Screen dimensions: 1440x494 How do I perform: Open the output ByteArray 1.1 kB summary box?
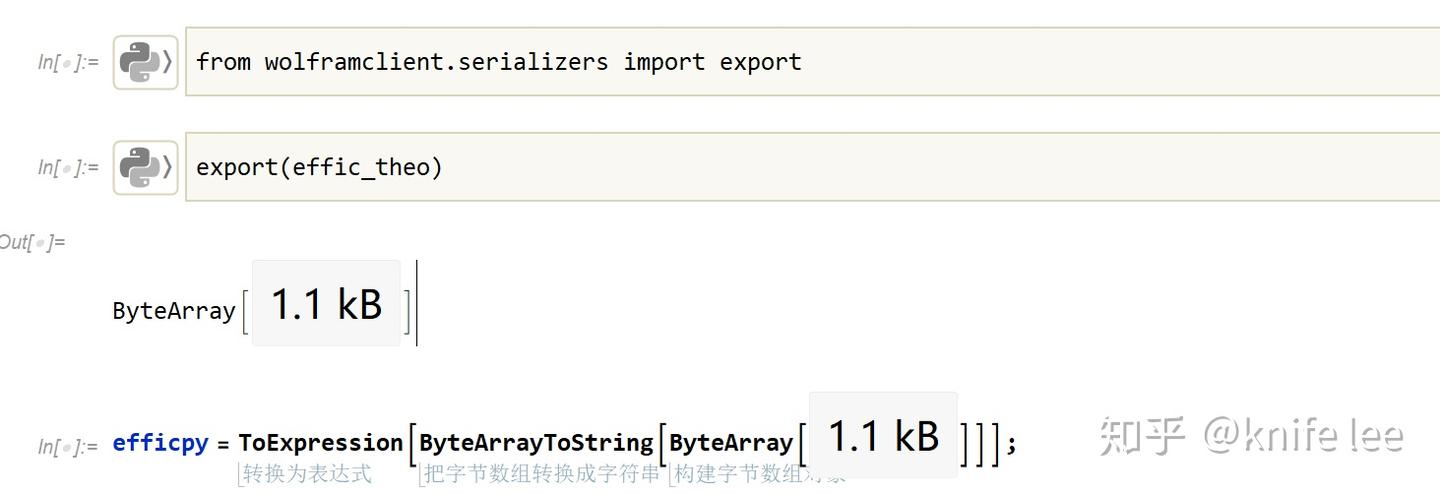pyautogui.click(x=326, y=304)
